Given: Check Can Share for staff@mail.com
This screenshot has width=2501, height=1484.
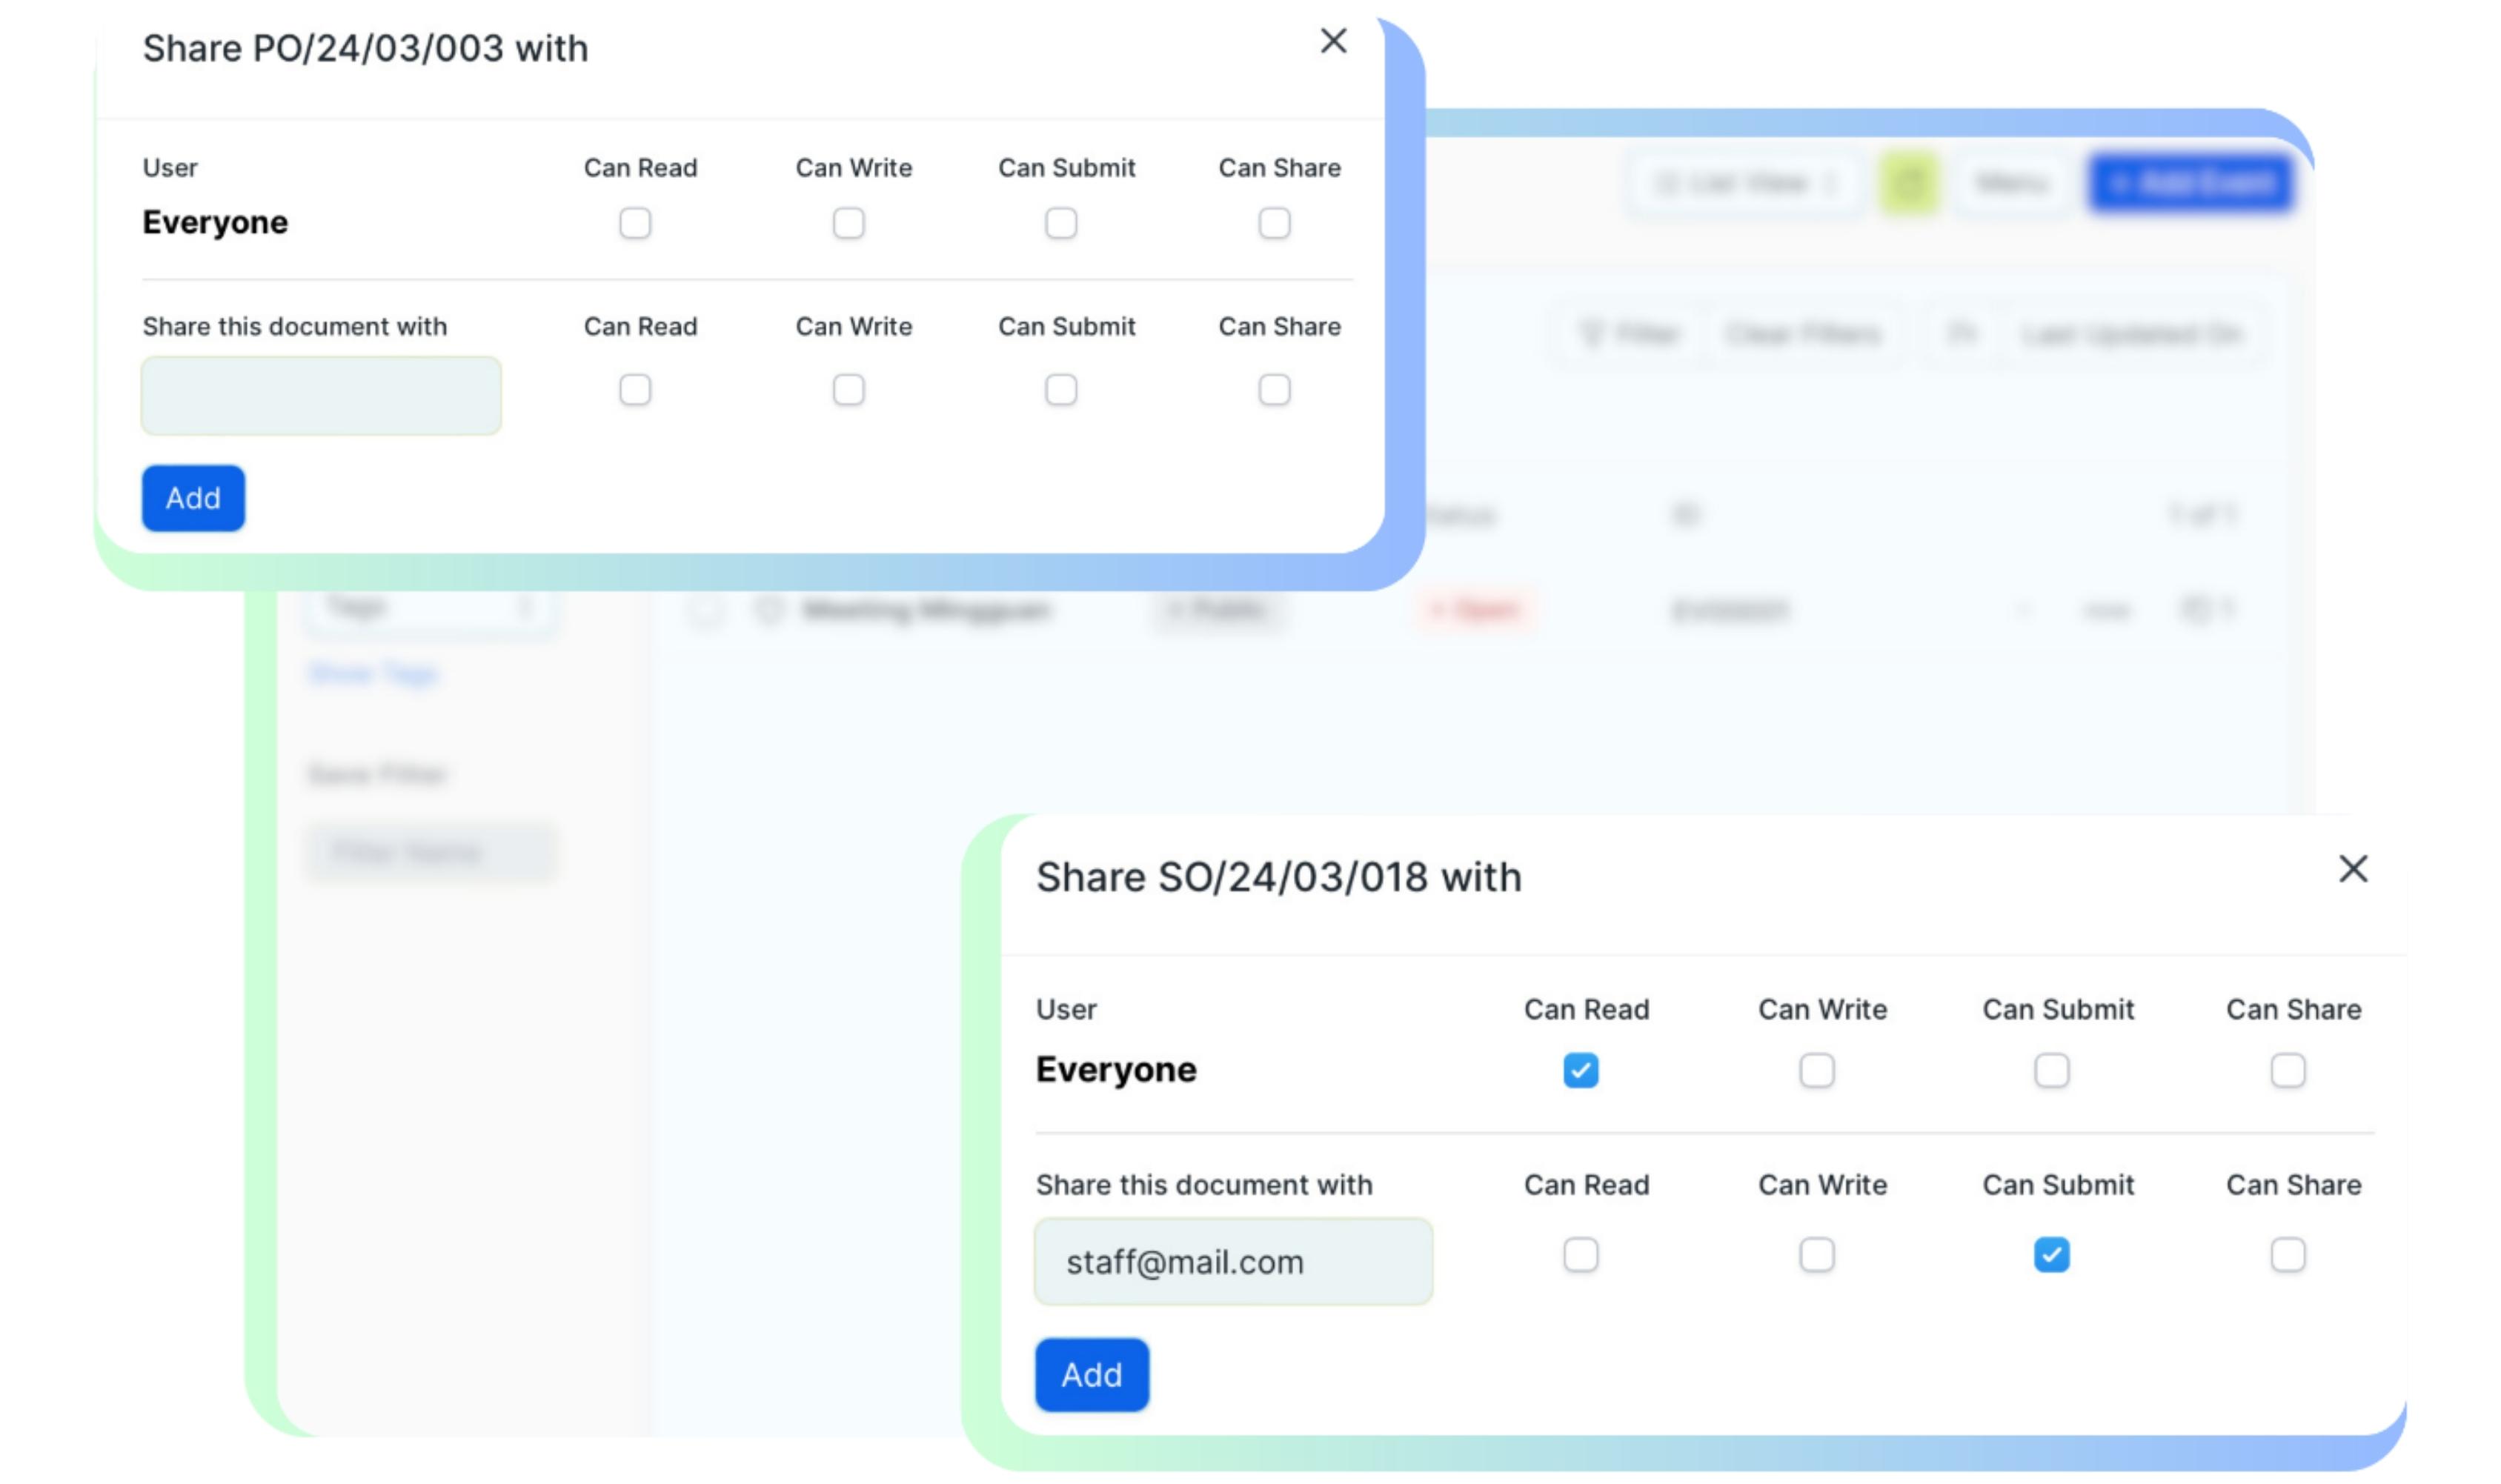Looking at the screenshot, I should (2287, 1255).
